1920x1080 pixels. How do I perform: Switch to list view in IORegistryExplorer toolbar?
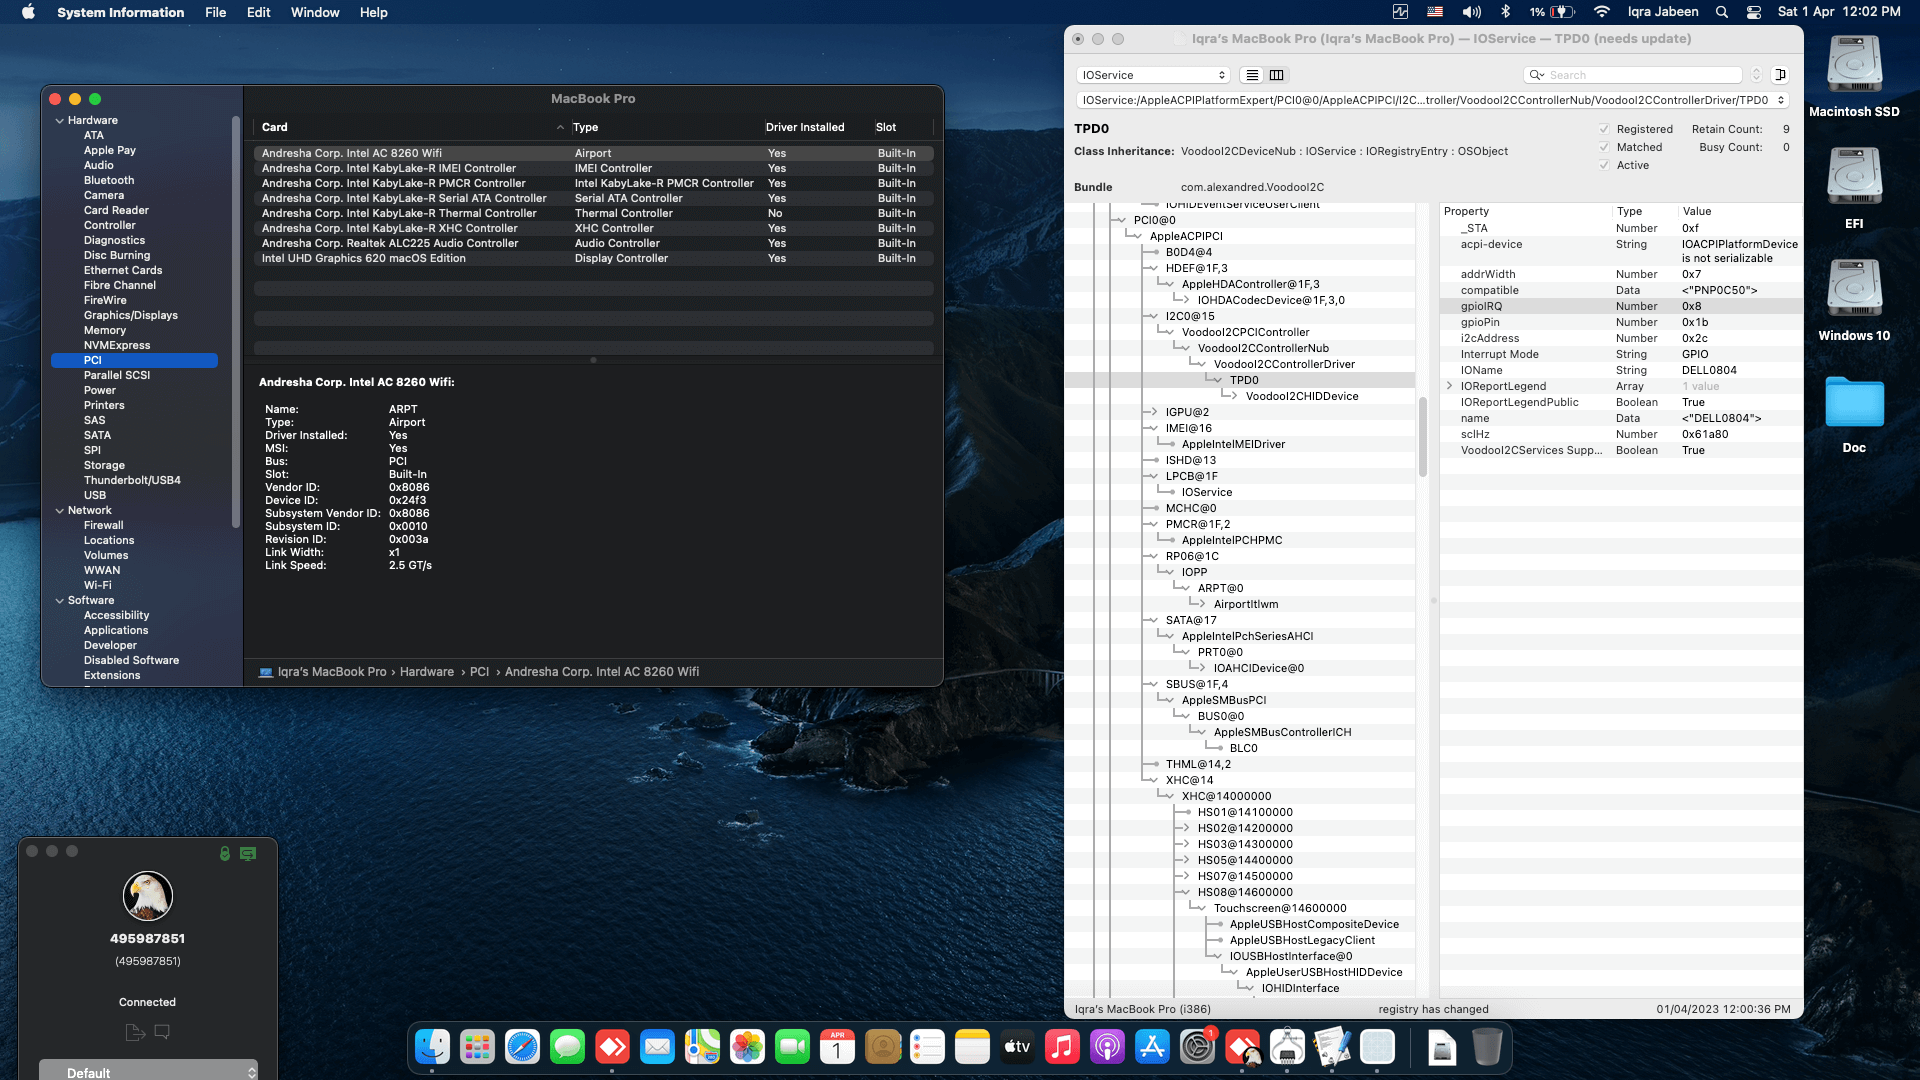click(1251, 75)
